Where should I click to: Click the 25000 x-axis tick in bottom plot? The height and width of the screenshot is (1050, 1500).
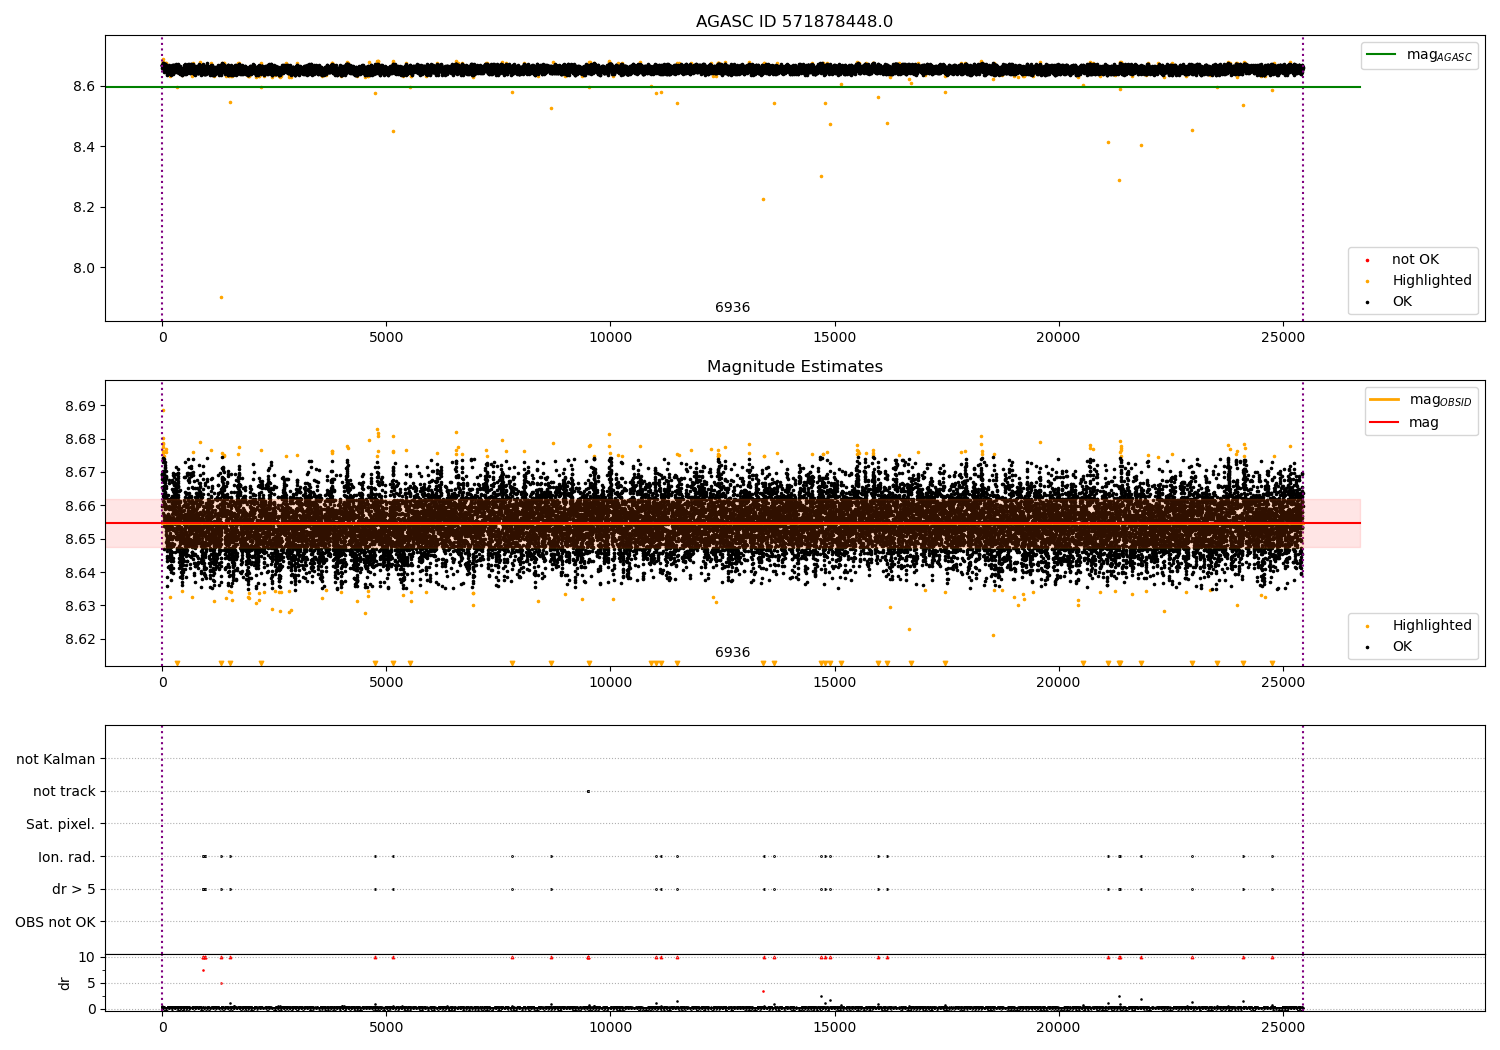coord(1283,1027)
